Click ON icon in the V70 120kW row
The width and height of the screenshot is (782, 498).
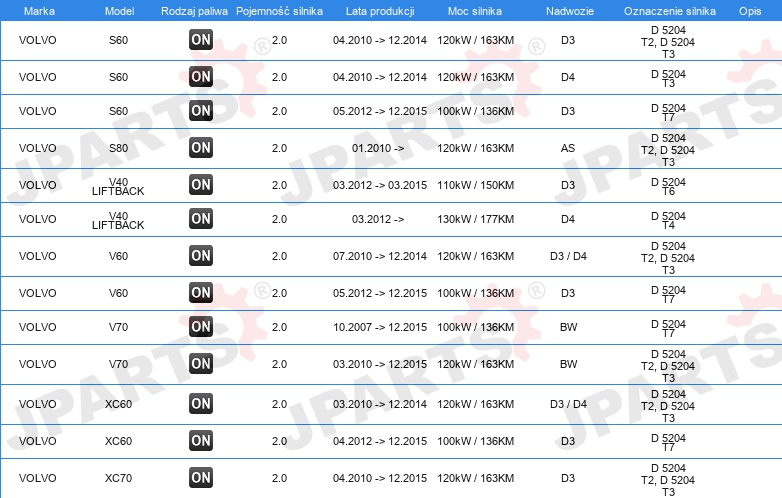point(201,364)
